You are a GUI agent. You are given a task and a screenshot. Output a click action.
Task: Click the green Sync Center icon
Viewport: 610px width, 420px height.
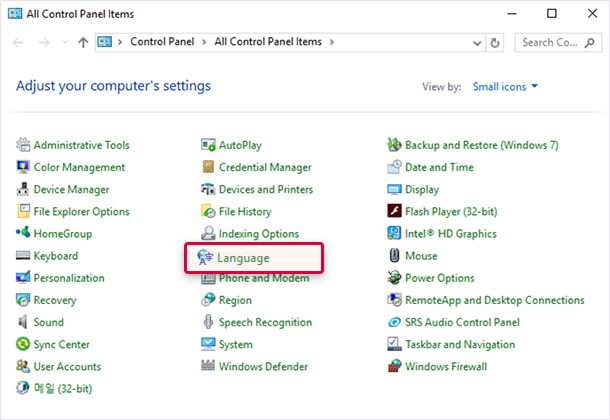coord(23,344)
